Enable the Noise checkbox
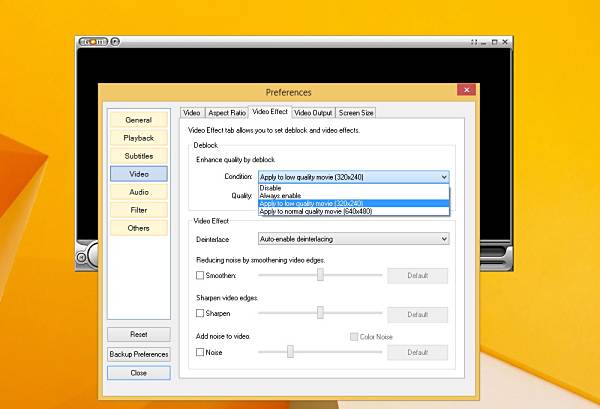 tap(200, 352)
